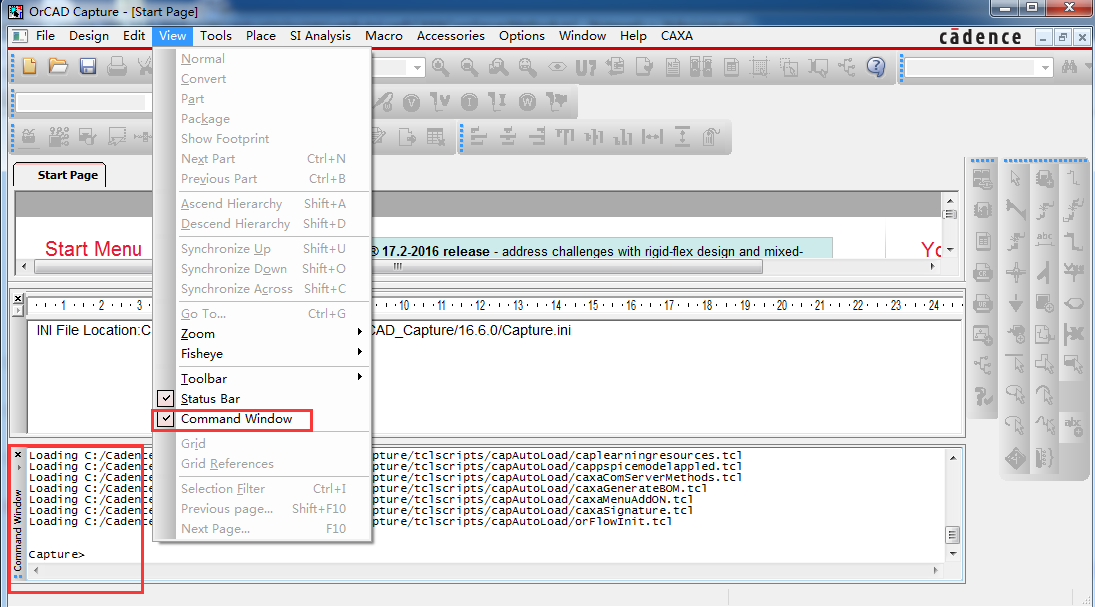Click the Start Page scroll up arrow
This screenshot has width=1095, height=607.
(x=950, y=200)
